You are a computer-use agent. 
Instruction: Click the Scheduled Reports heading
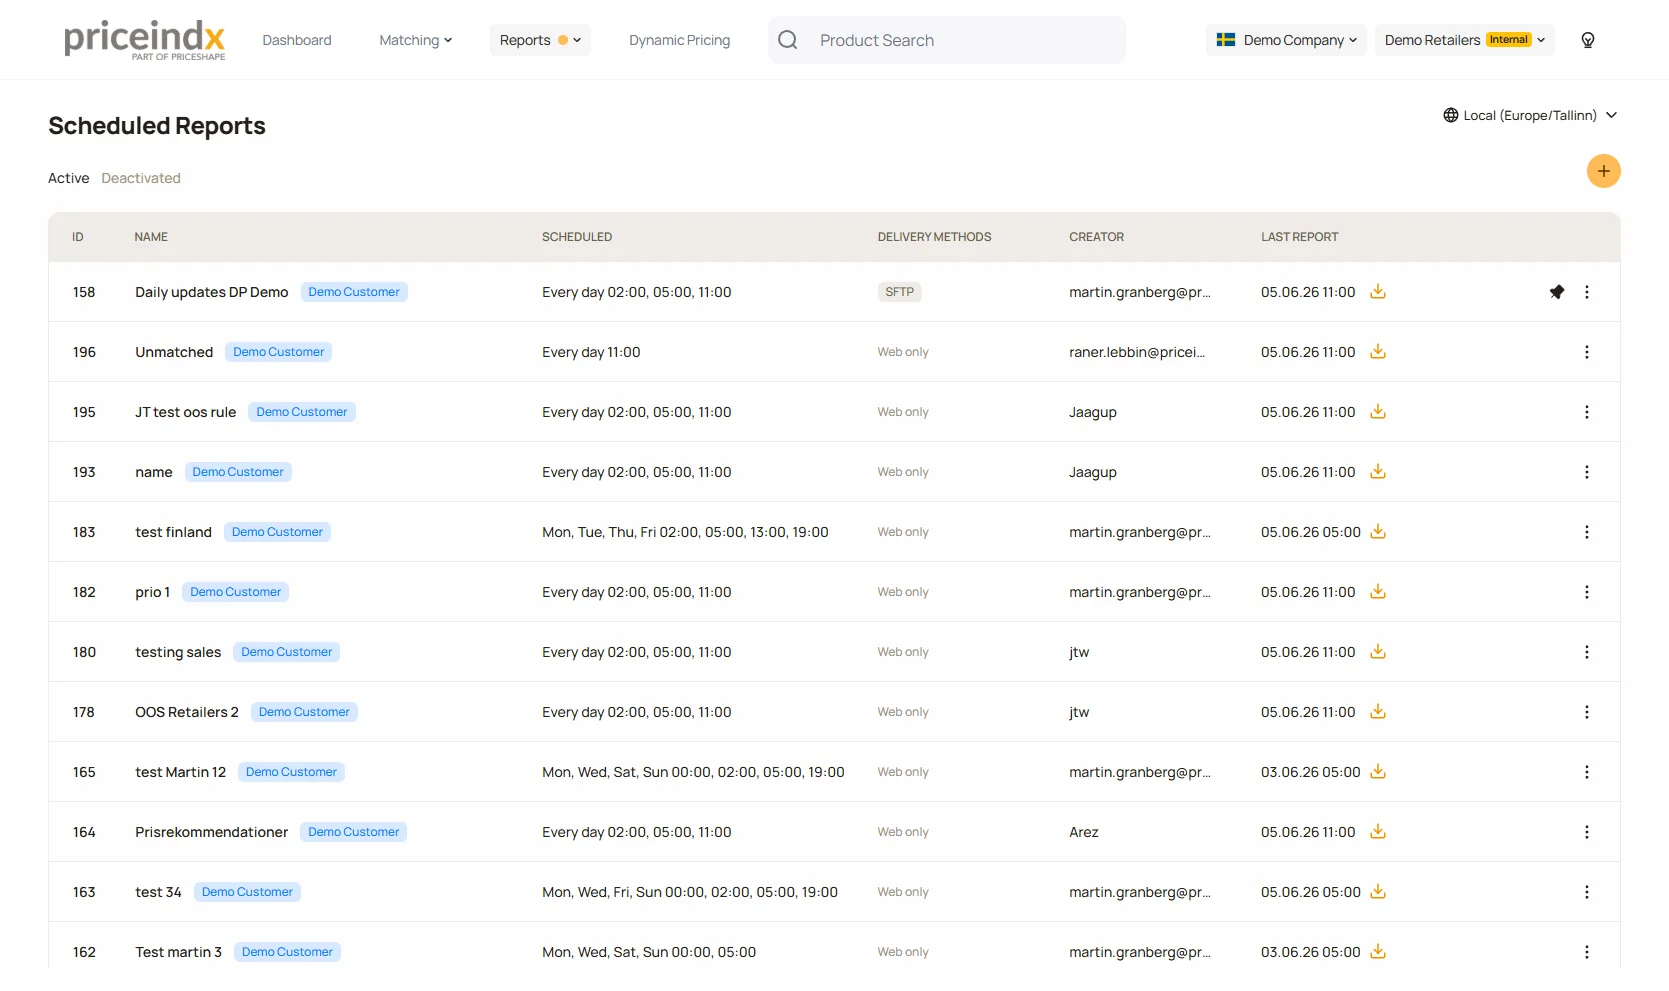157,126
